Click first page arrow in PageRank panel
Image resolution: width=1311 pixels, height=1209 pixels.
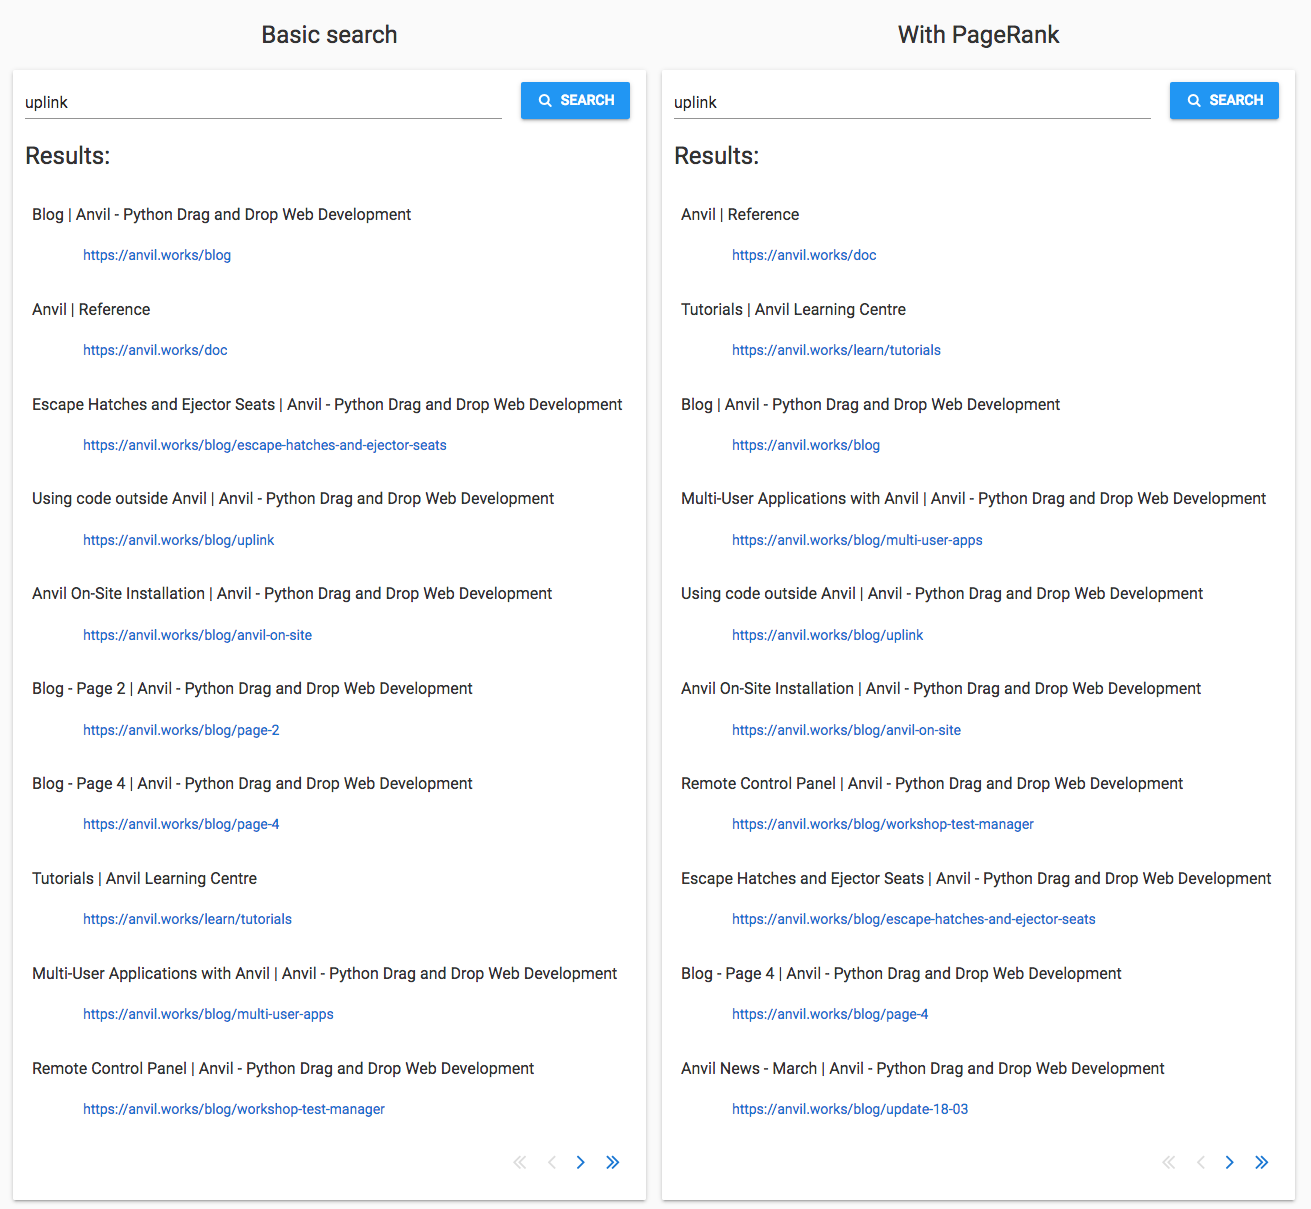[1169, 1162]
